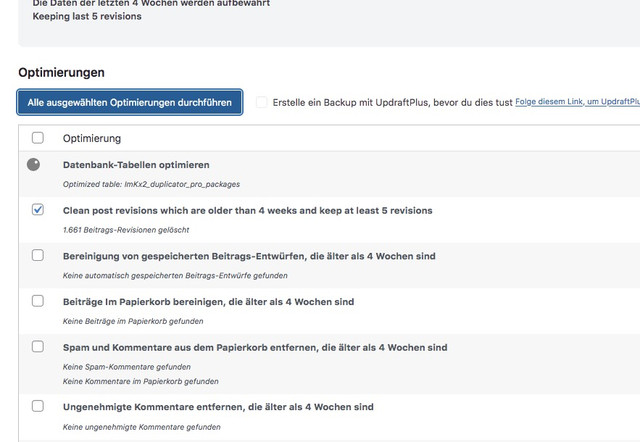Click '1.661 Beitrags-Revisionen gelöscht' status text
This screenshot has width=640, height=442.
(126, 230)
